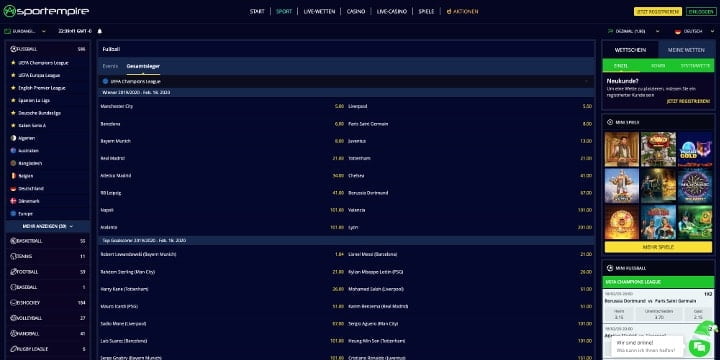Collapse the UEFA Champions League section
This screenshot has height=360, width=720.
click(x=586, y=81)
